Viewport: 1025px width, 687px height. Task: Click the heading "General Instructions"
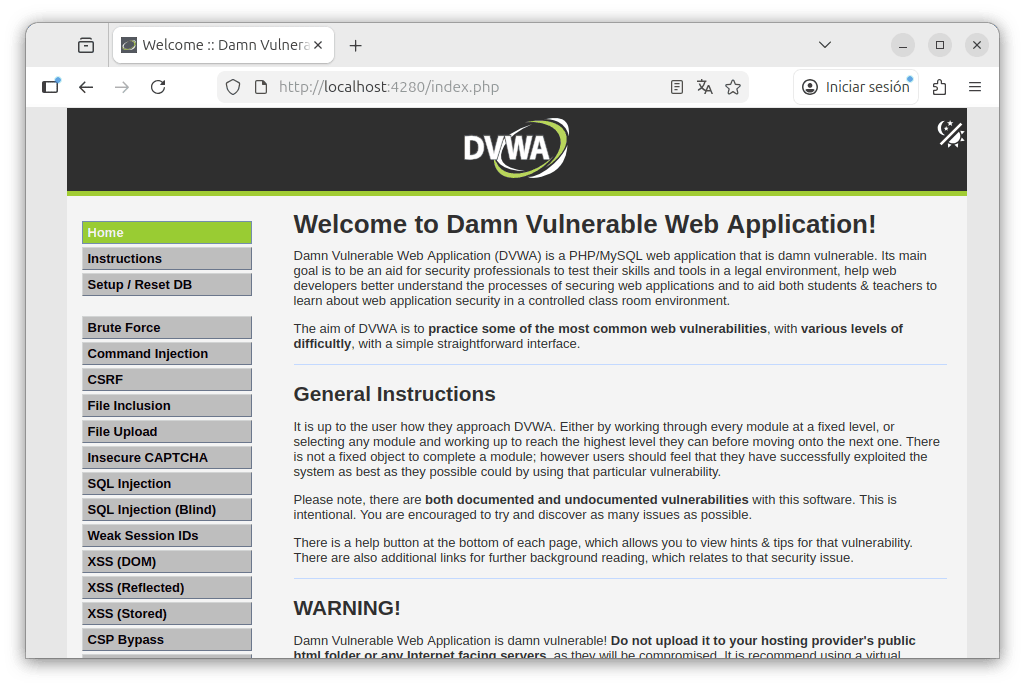coord(394,394)
